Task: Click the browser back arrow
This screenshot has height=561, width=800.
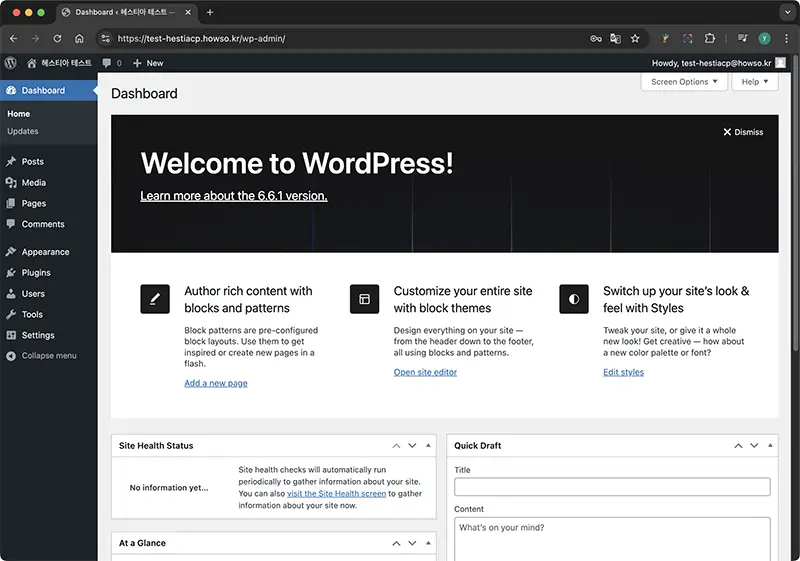Action: [14, 38]
